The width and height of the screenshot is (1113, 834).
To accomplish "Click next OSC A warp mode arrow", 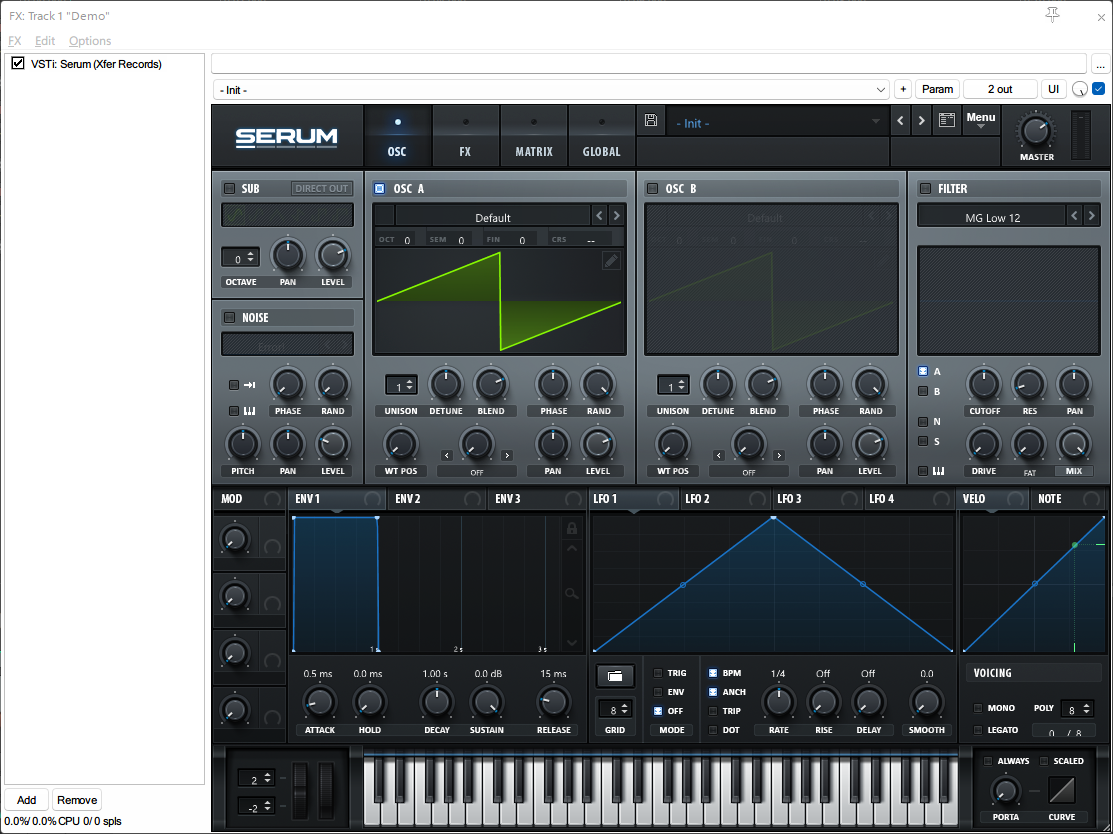I will [x=507, y=456].
